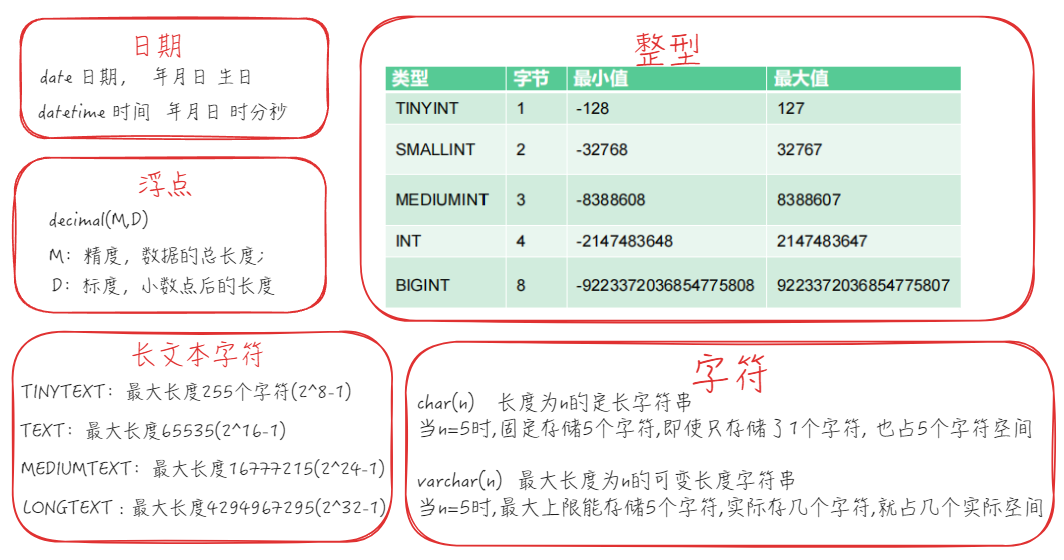Select the 'varchar(n) 最大长度为n的可变长度字符串' line
1064x560 pixels.
pyautogui.click(x=606, y=481)
